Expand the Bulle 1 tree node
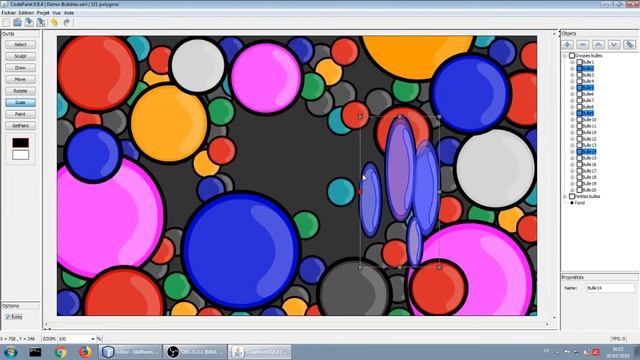 coord(572,62)
